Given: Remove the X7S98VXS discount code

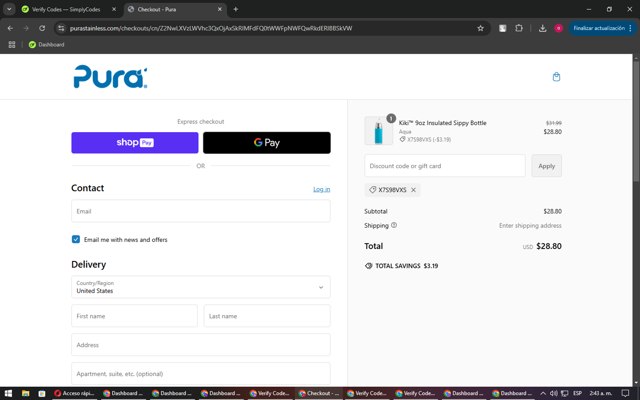Looking at the screenshot, I should click(x=413, y=190).
